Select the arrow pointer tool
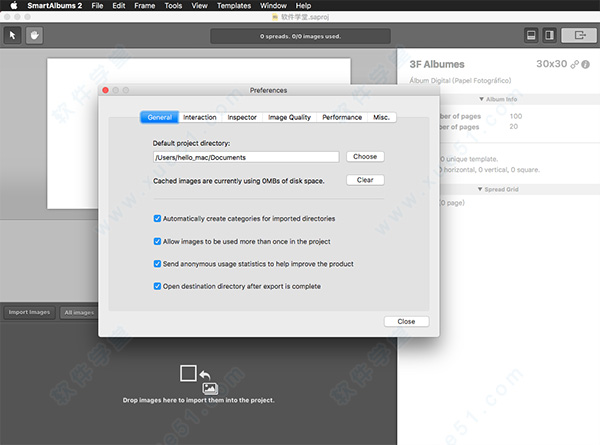The width and height of the screenshot is (600, 445). (x=12, y=36)
